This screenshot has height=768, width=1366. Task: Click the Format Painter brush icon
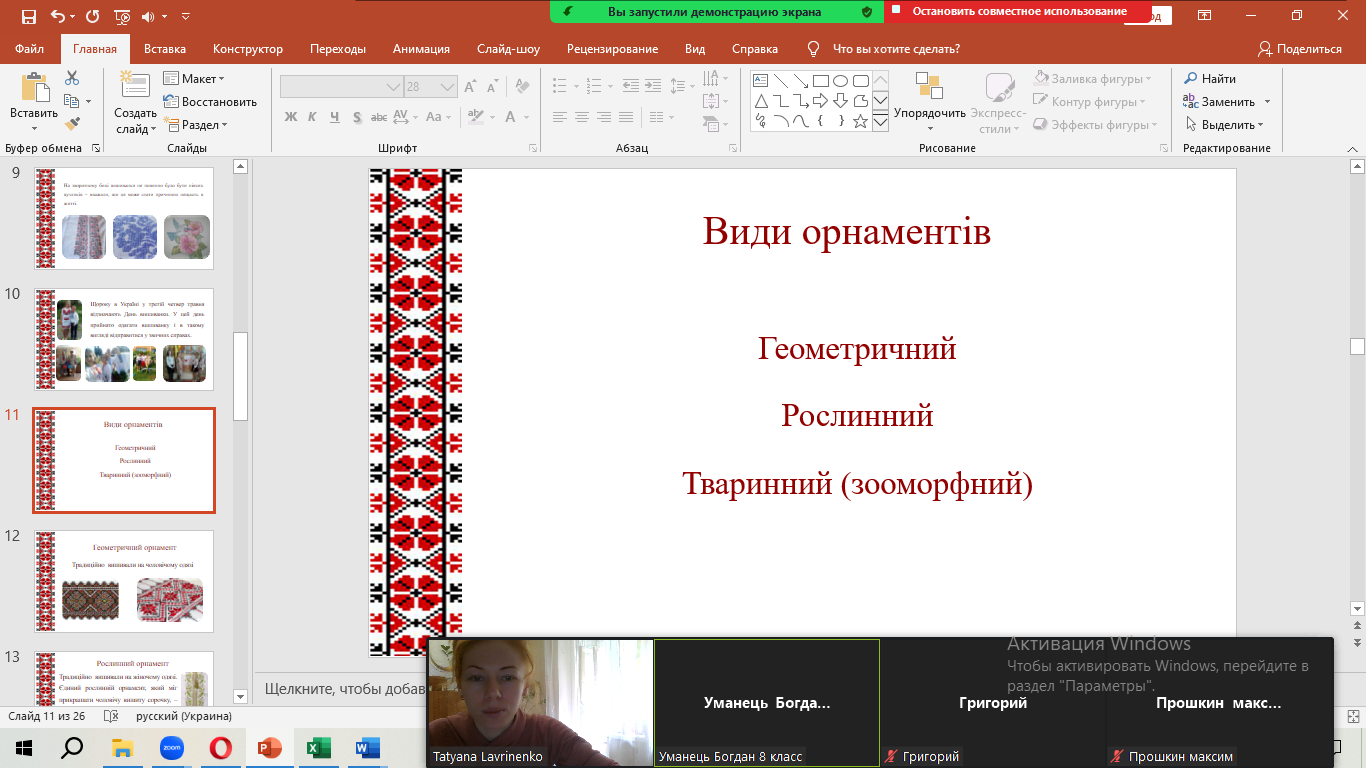[x=72, y=124]
